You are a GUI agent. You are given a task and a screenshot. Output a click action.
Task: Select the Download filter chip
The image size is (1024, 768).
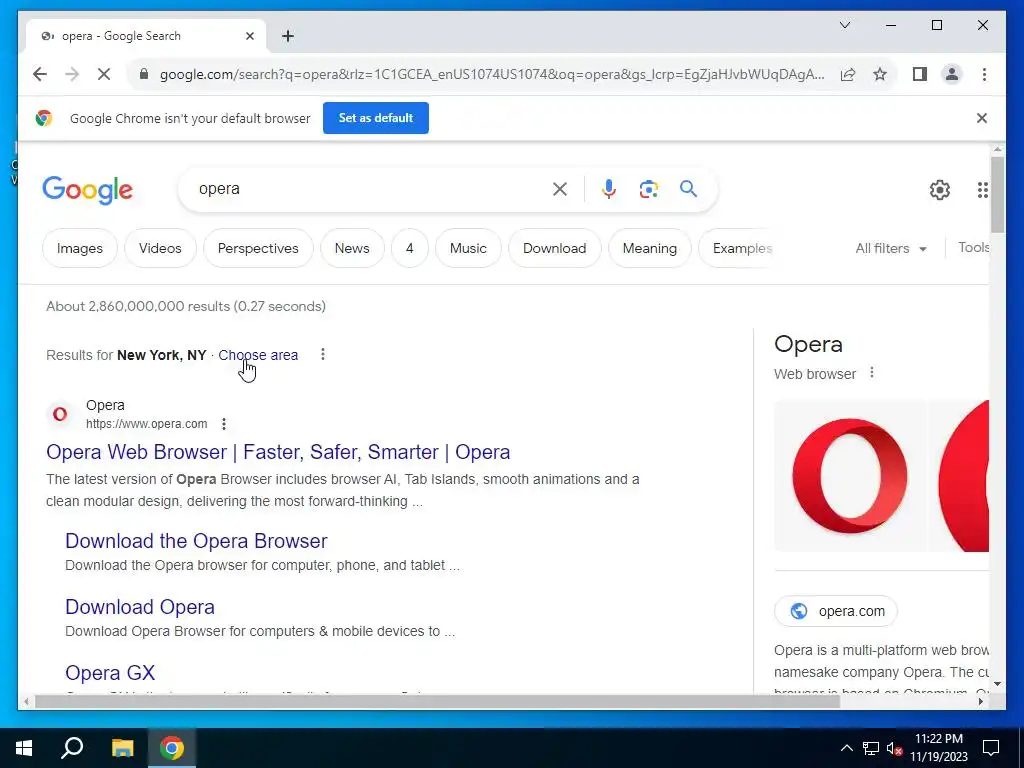click(x=554, y=248)
